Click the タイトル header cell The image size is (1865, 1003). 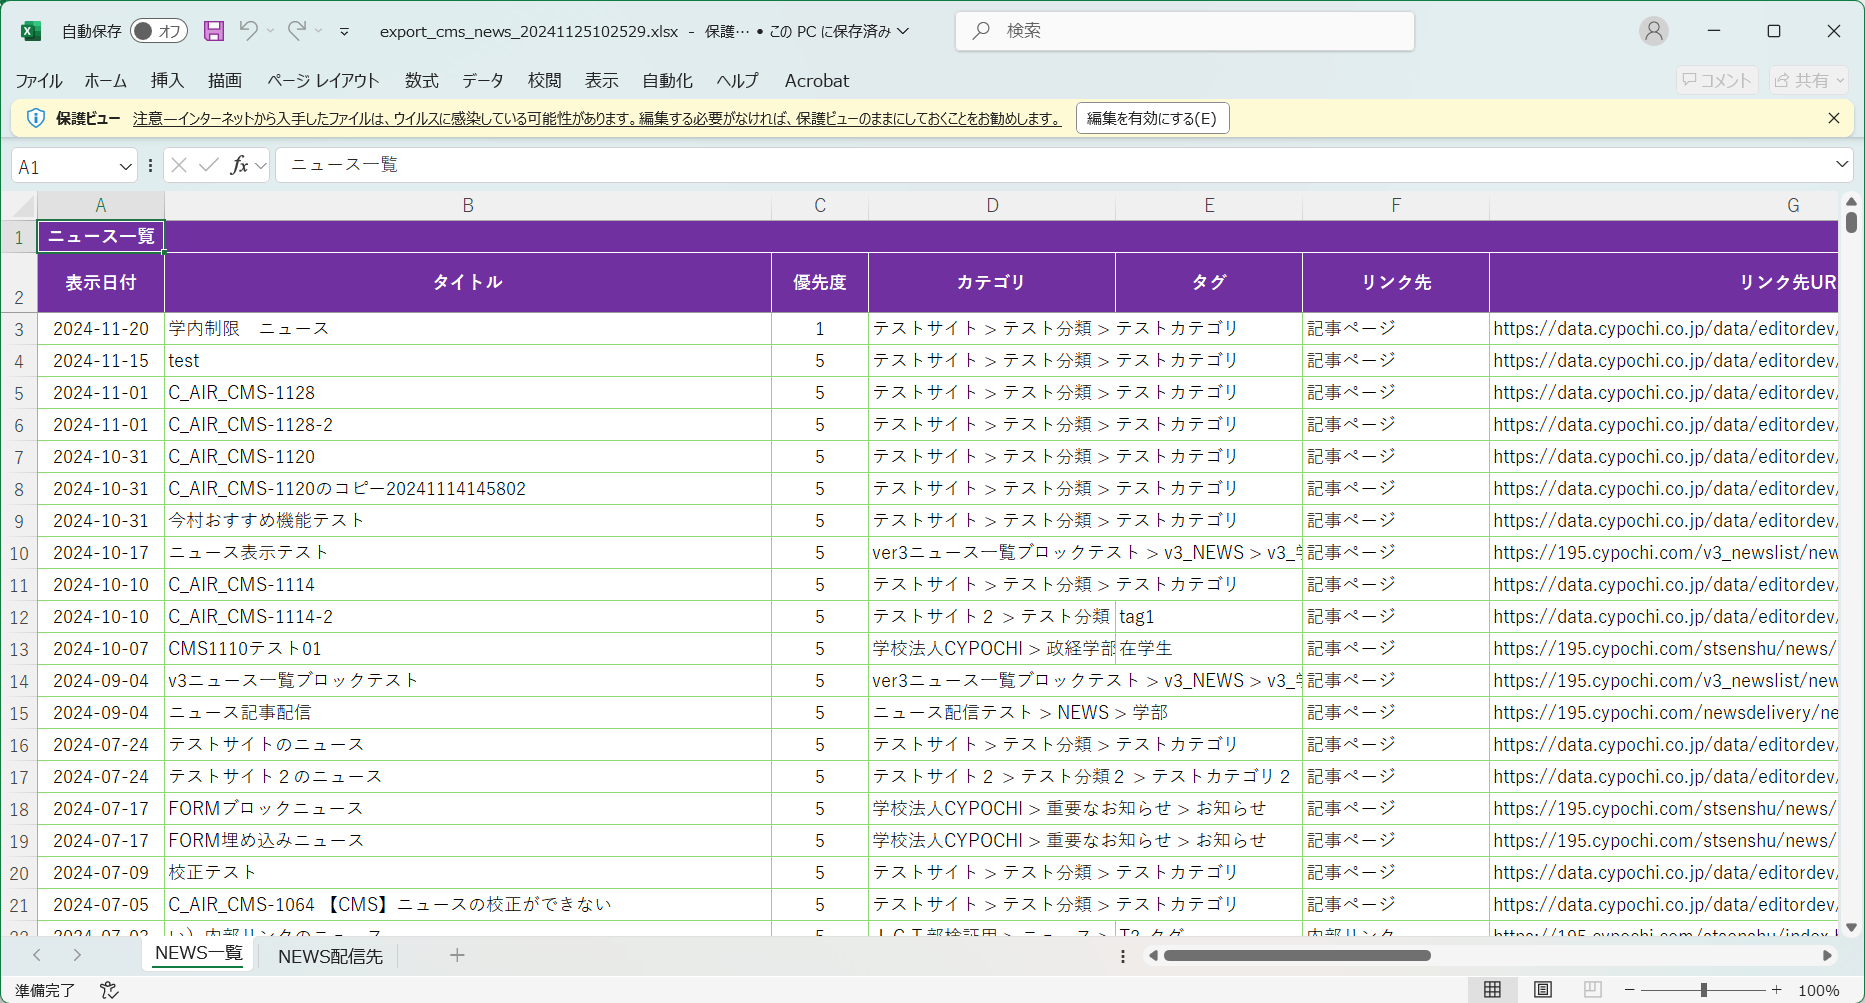pyautogui.click(x=468, y=283)
